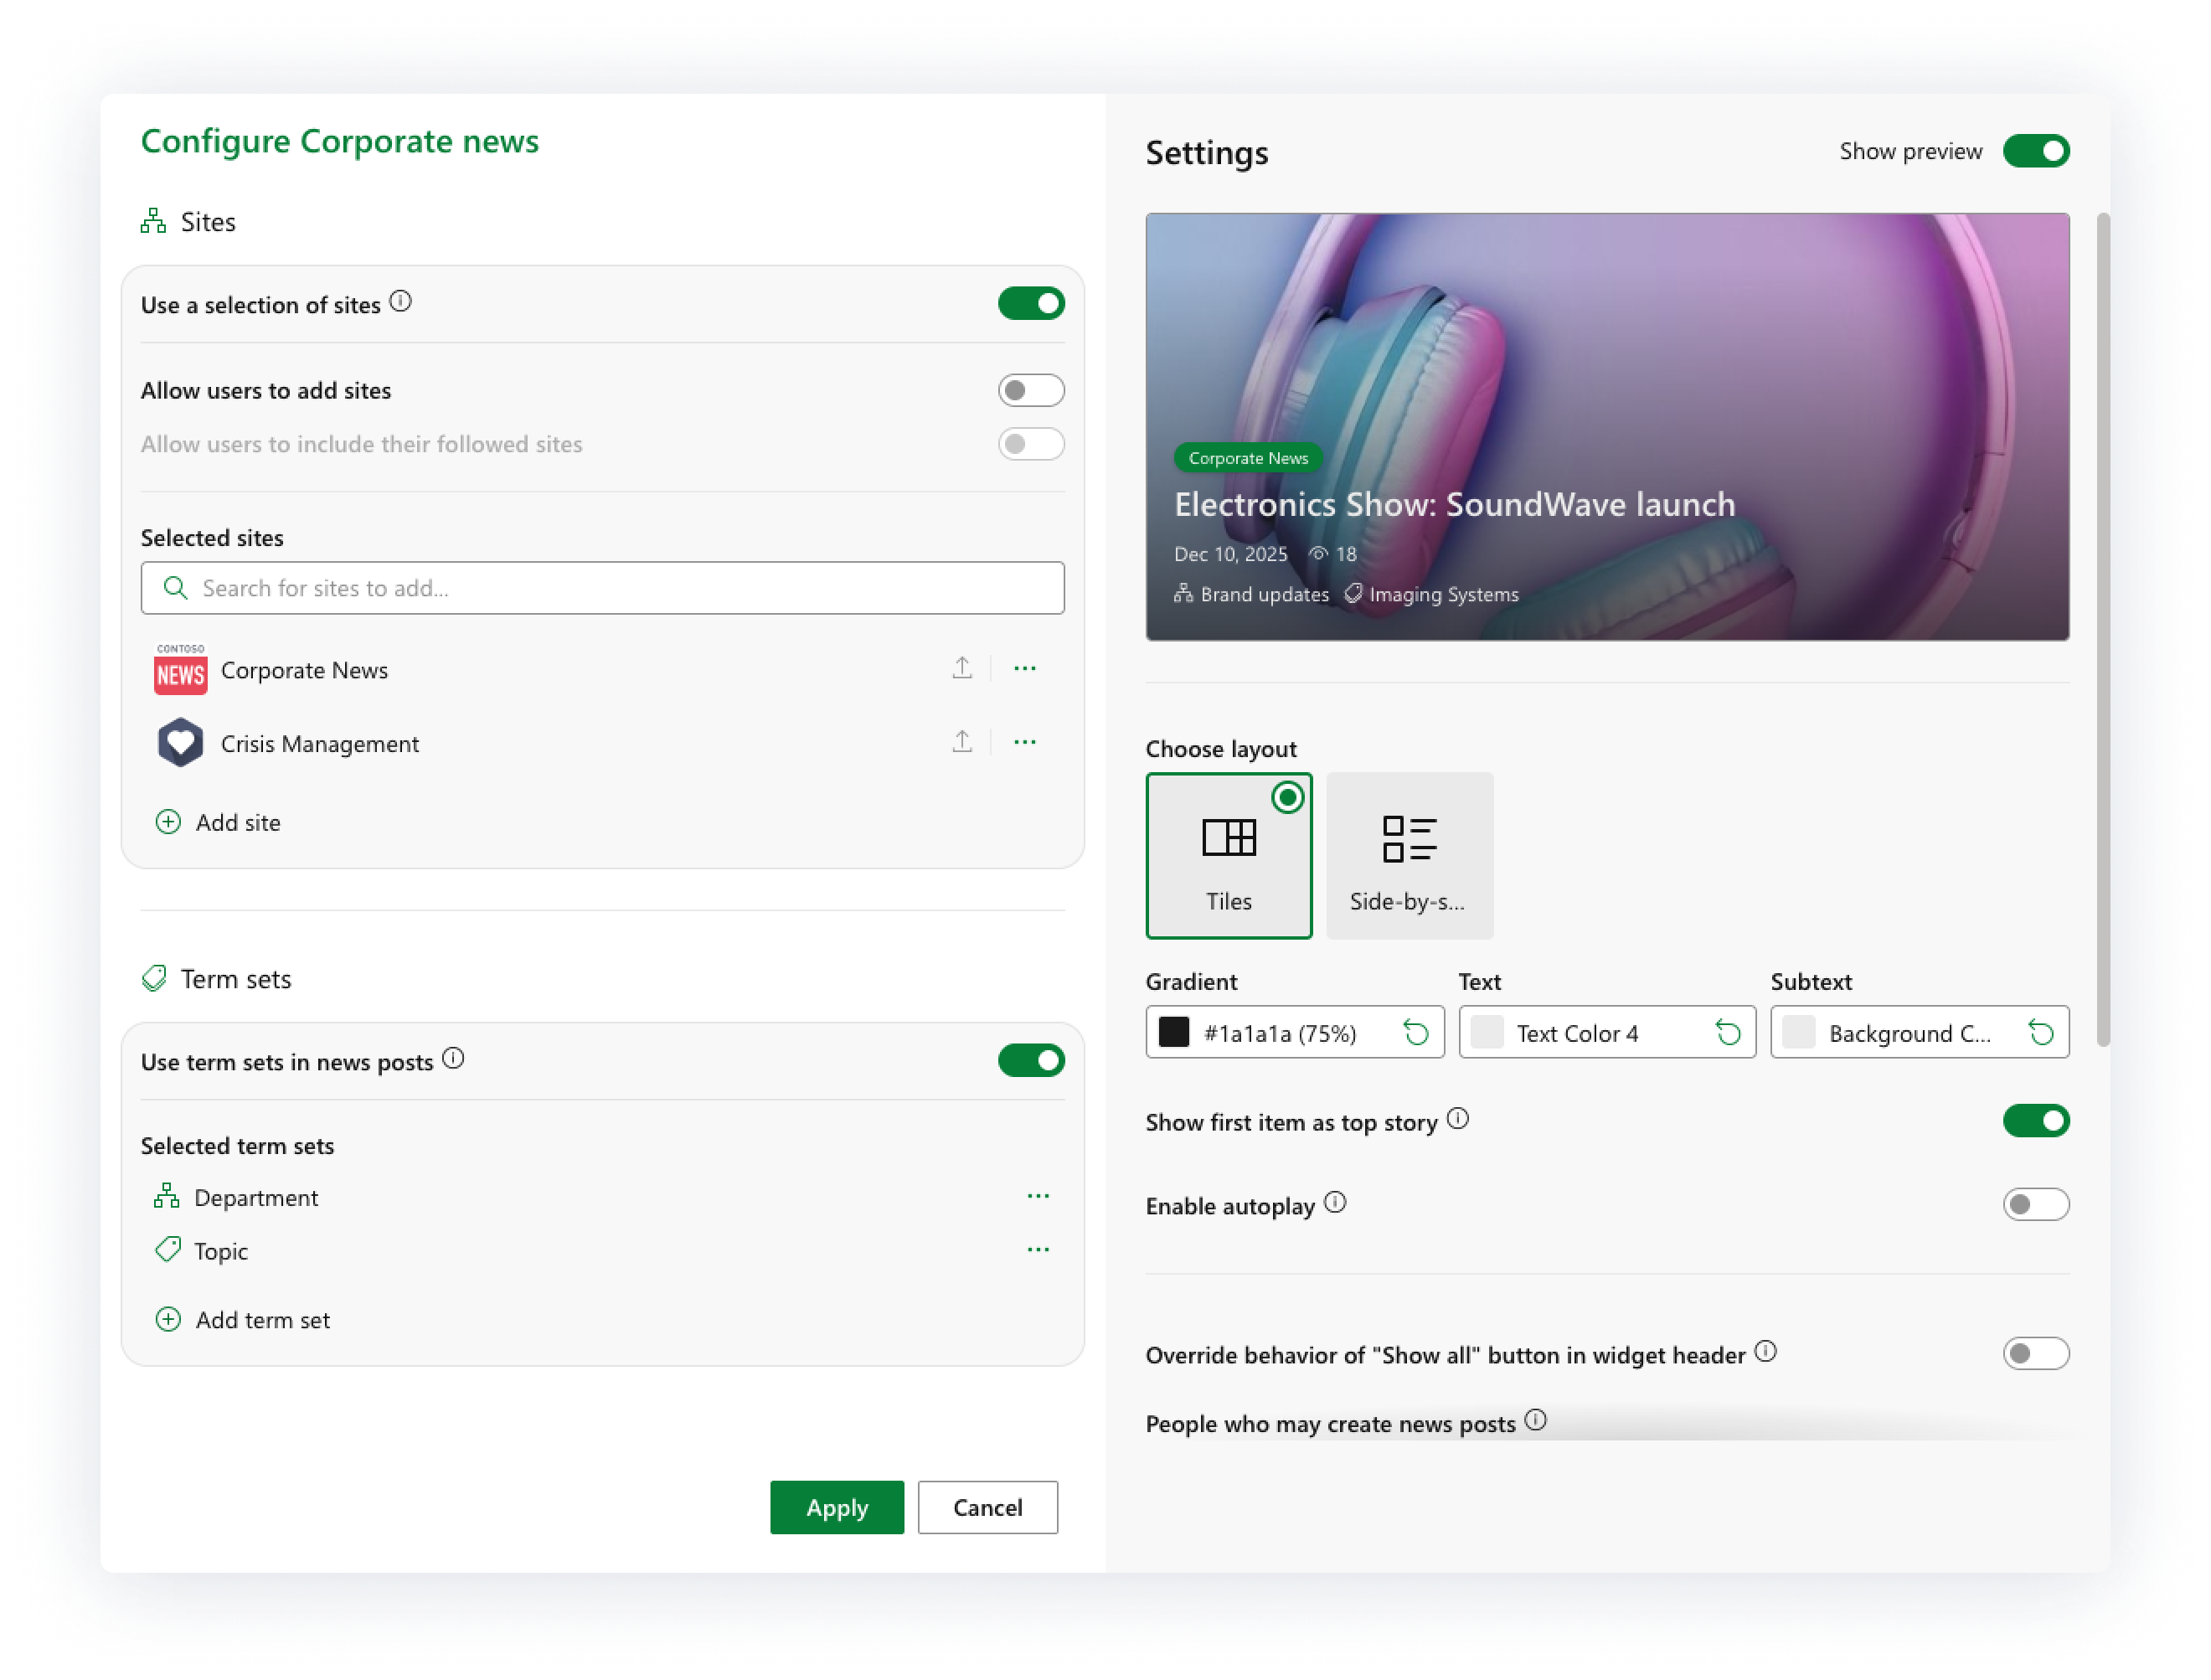The width and height of the screenshot is (2211, 1680).
Task: Reset the Gradient color value
Action: point(1415,1032)
